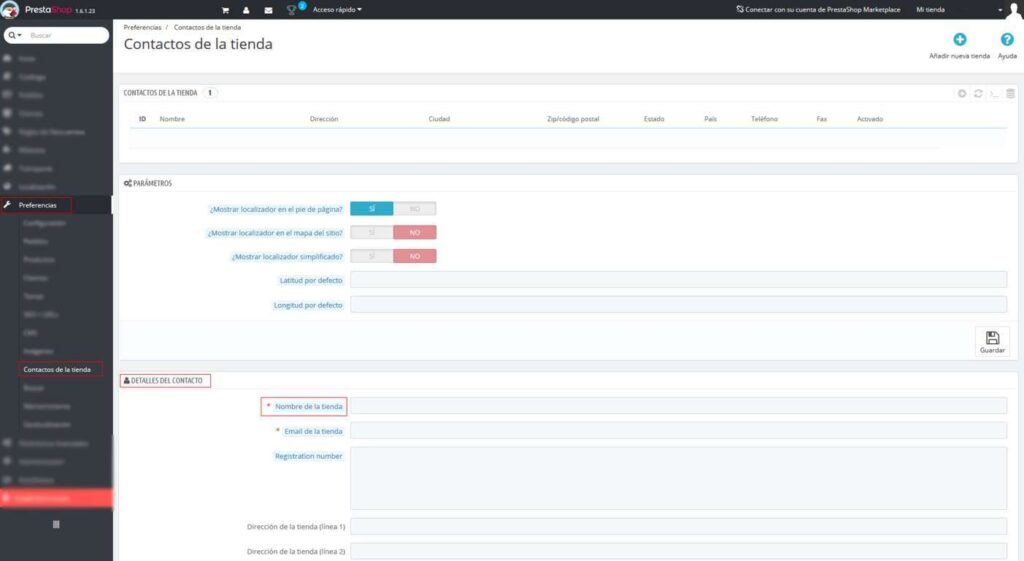Set sitemap locator toggle to SÍ
The width and height of the screenshot is (1024, 561).
pyautogui.click(x=372, y=232)
